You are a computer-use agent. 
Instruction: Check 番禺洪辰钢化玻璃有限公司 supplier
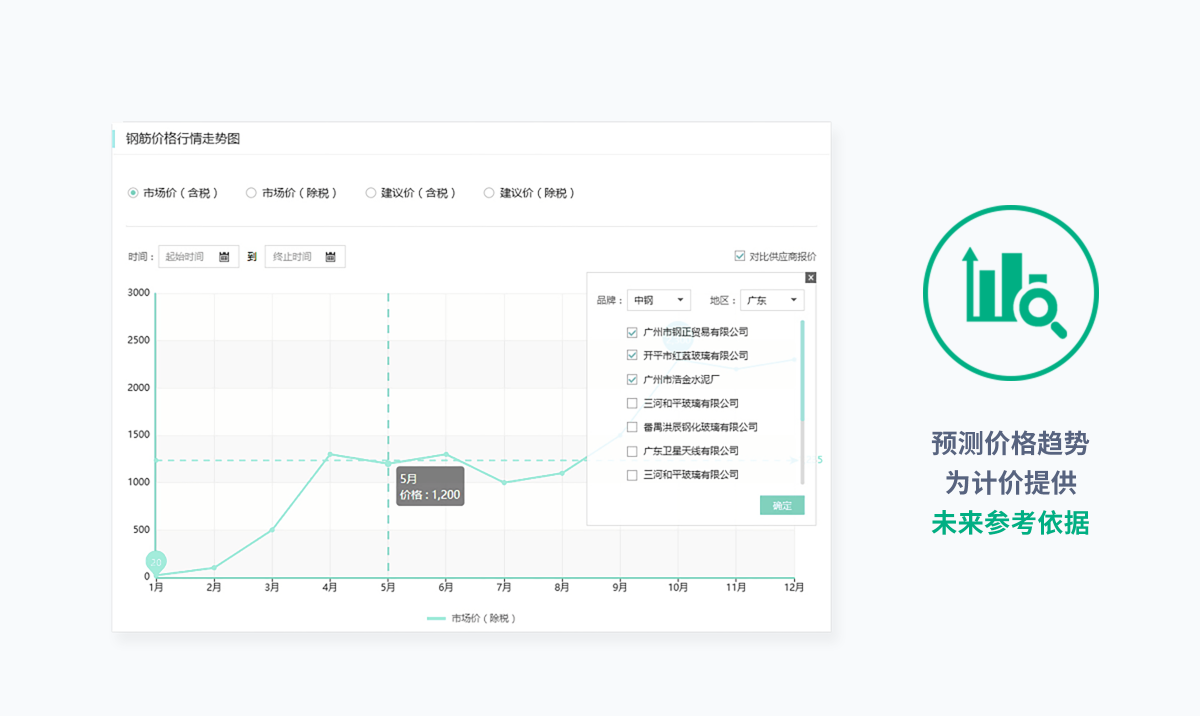(x=632, y=428)
